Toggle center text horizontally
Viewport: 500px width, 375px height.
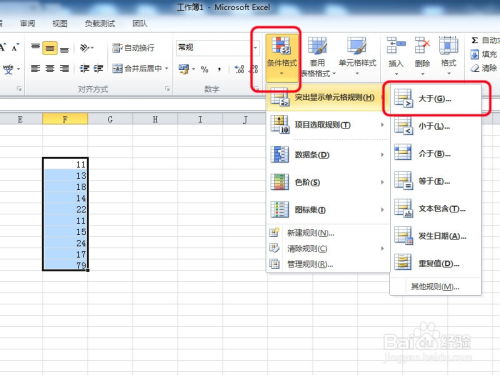tap(50, 69)
